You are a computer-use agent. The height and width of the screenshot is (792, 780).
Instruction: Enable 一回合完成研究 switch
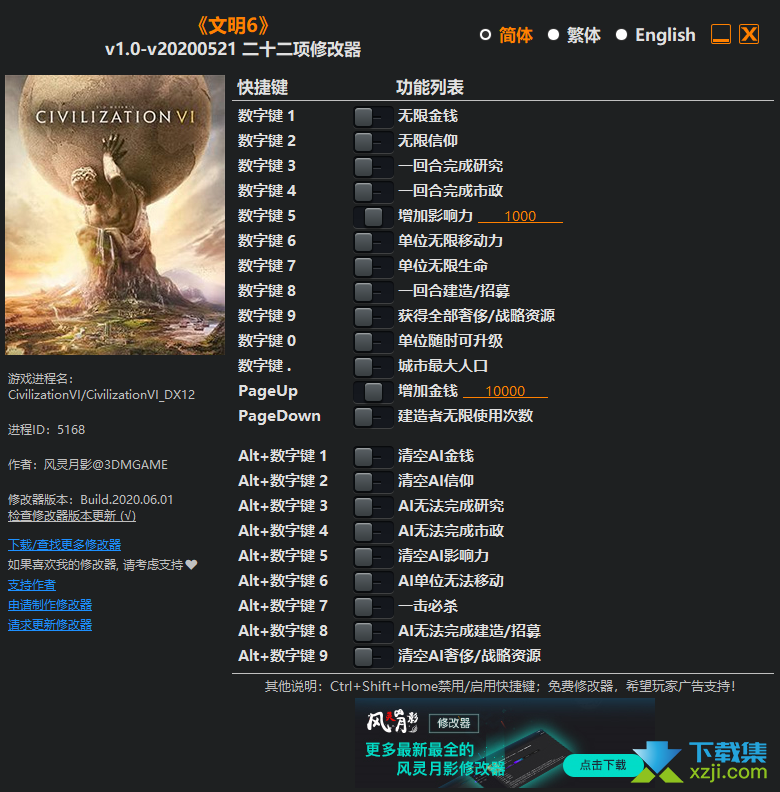click(373, 167)
